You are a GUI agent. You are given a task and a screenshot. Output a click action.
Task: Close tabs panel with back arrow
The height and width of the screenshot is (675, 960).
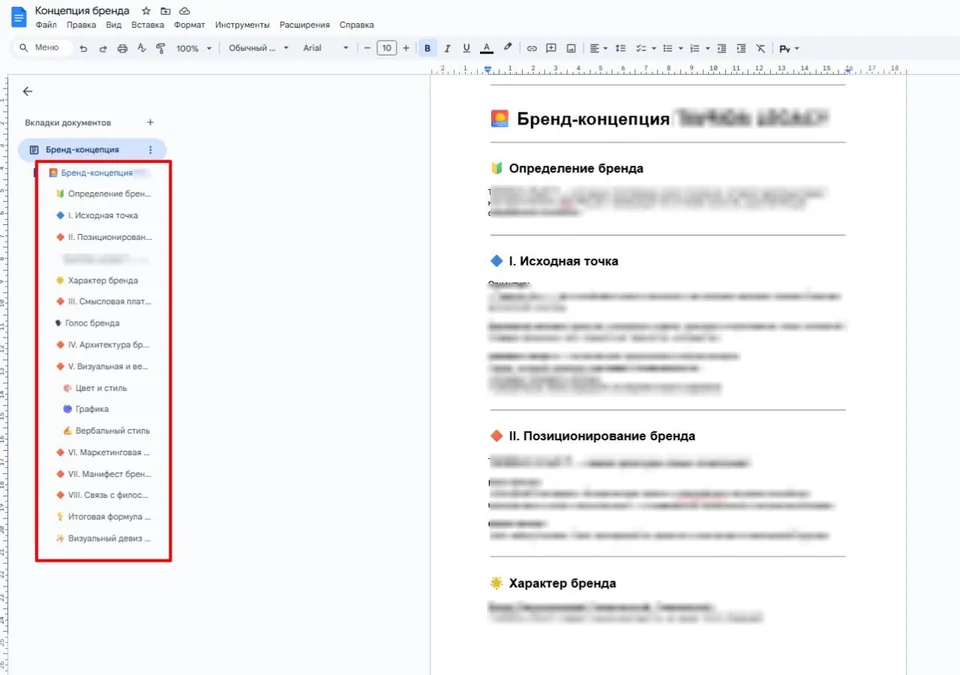(x=28, y=91)
